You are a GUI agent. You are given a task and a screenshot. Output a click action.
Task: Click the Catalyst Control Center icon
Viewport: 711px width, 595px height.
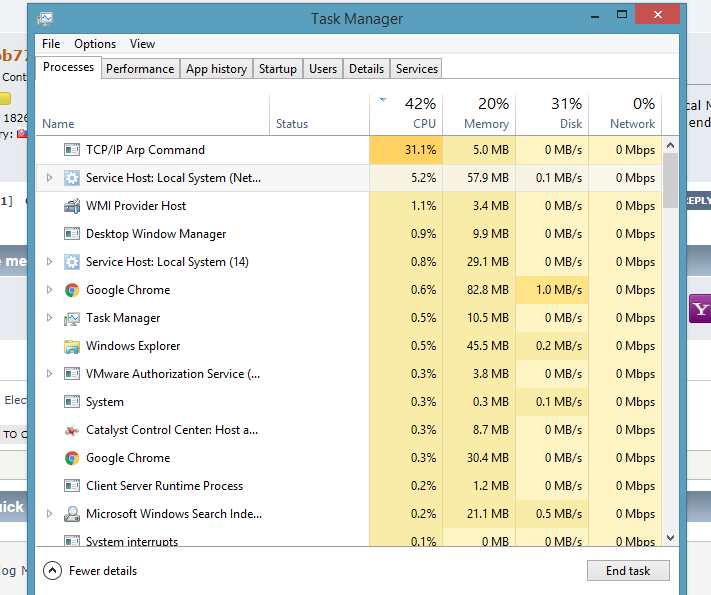[x=72, y=430]
